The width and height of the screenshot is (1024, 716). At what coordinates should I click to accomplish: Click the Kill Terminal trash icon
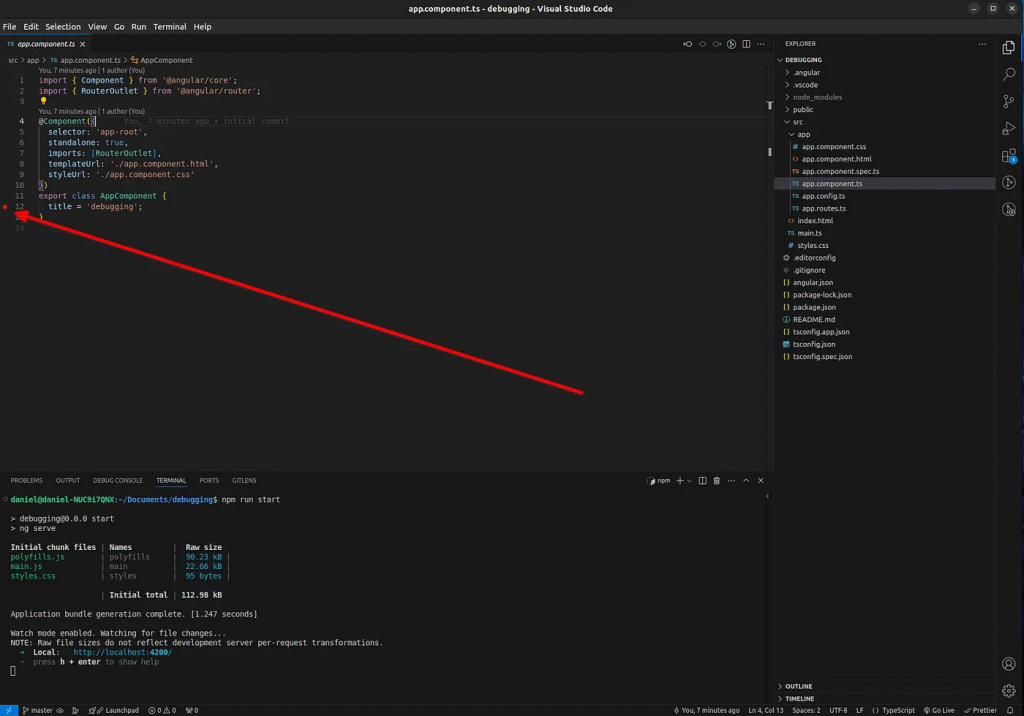(x=717, y=481)
